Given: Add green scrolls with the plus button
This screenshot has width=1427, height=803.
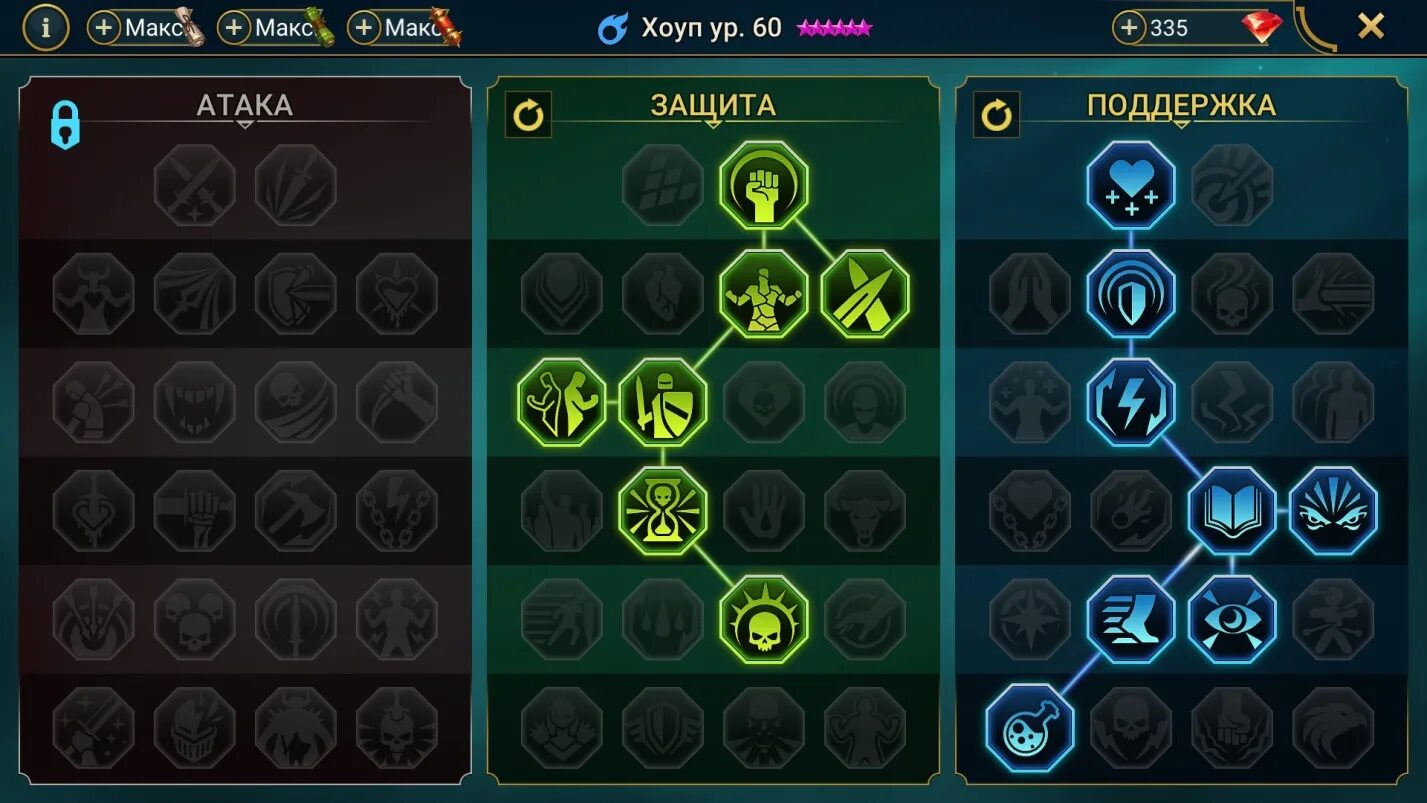Looking at the screenshot, I should [234, 28].
